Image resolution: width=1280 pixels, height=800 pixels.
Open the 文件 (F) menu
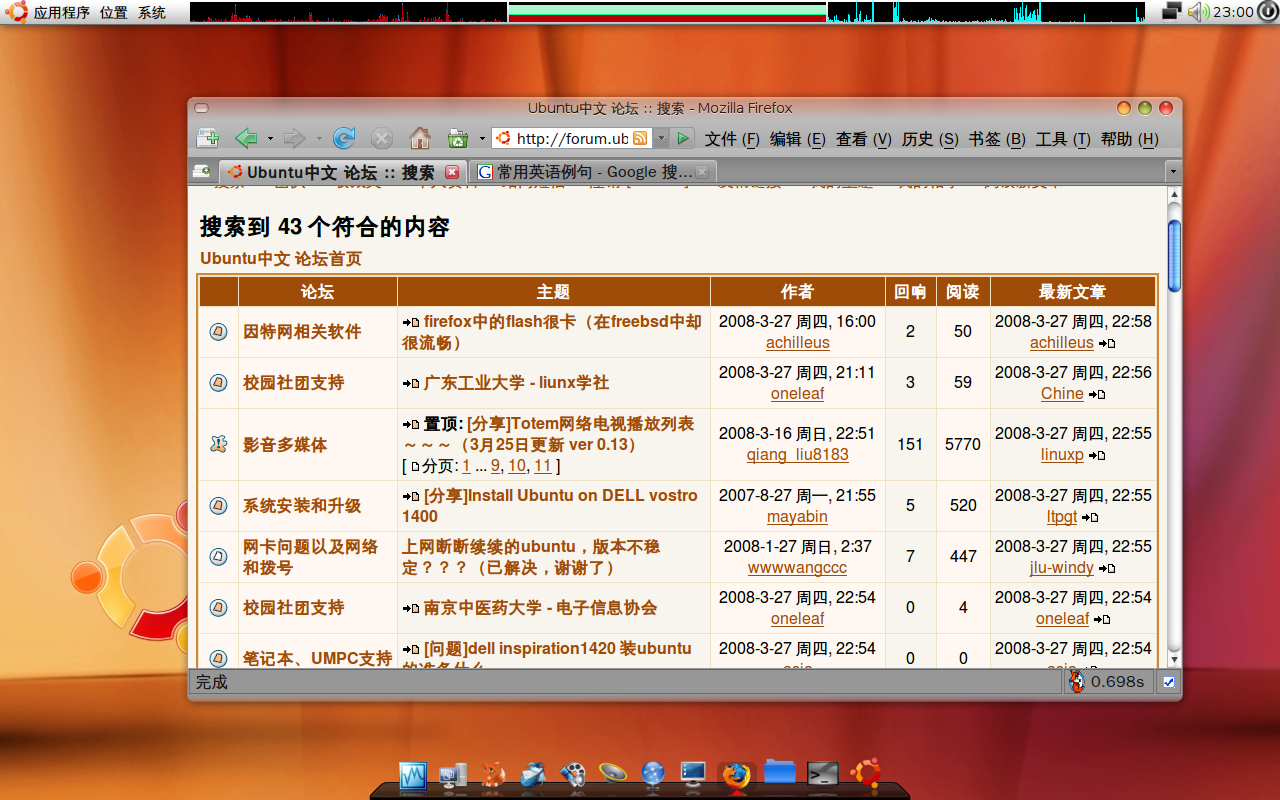[732, 139]
